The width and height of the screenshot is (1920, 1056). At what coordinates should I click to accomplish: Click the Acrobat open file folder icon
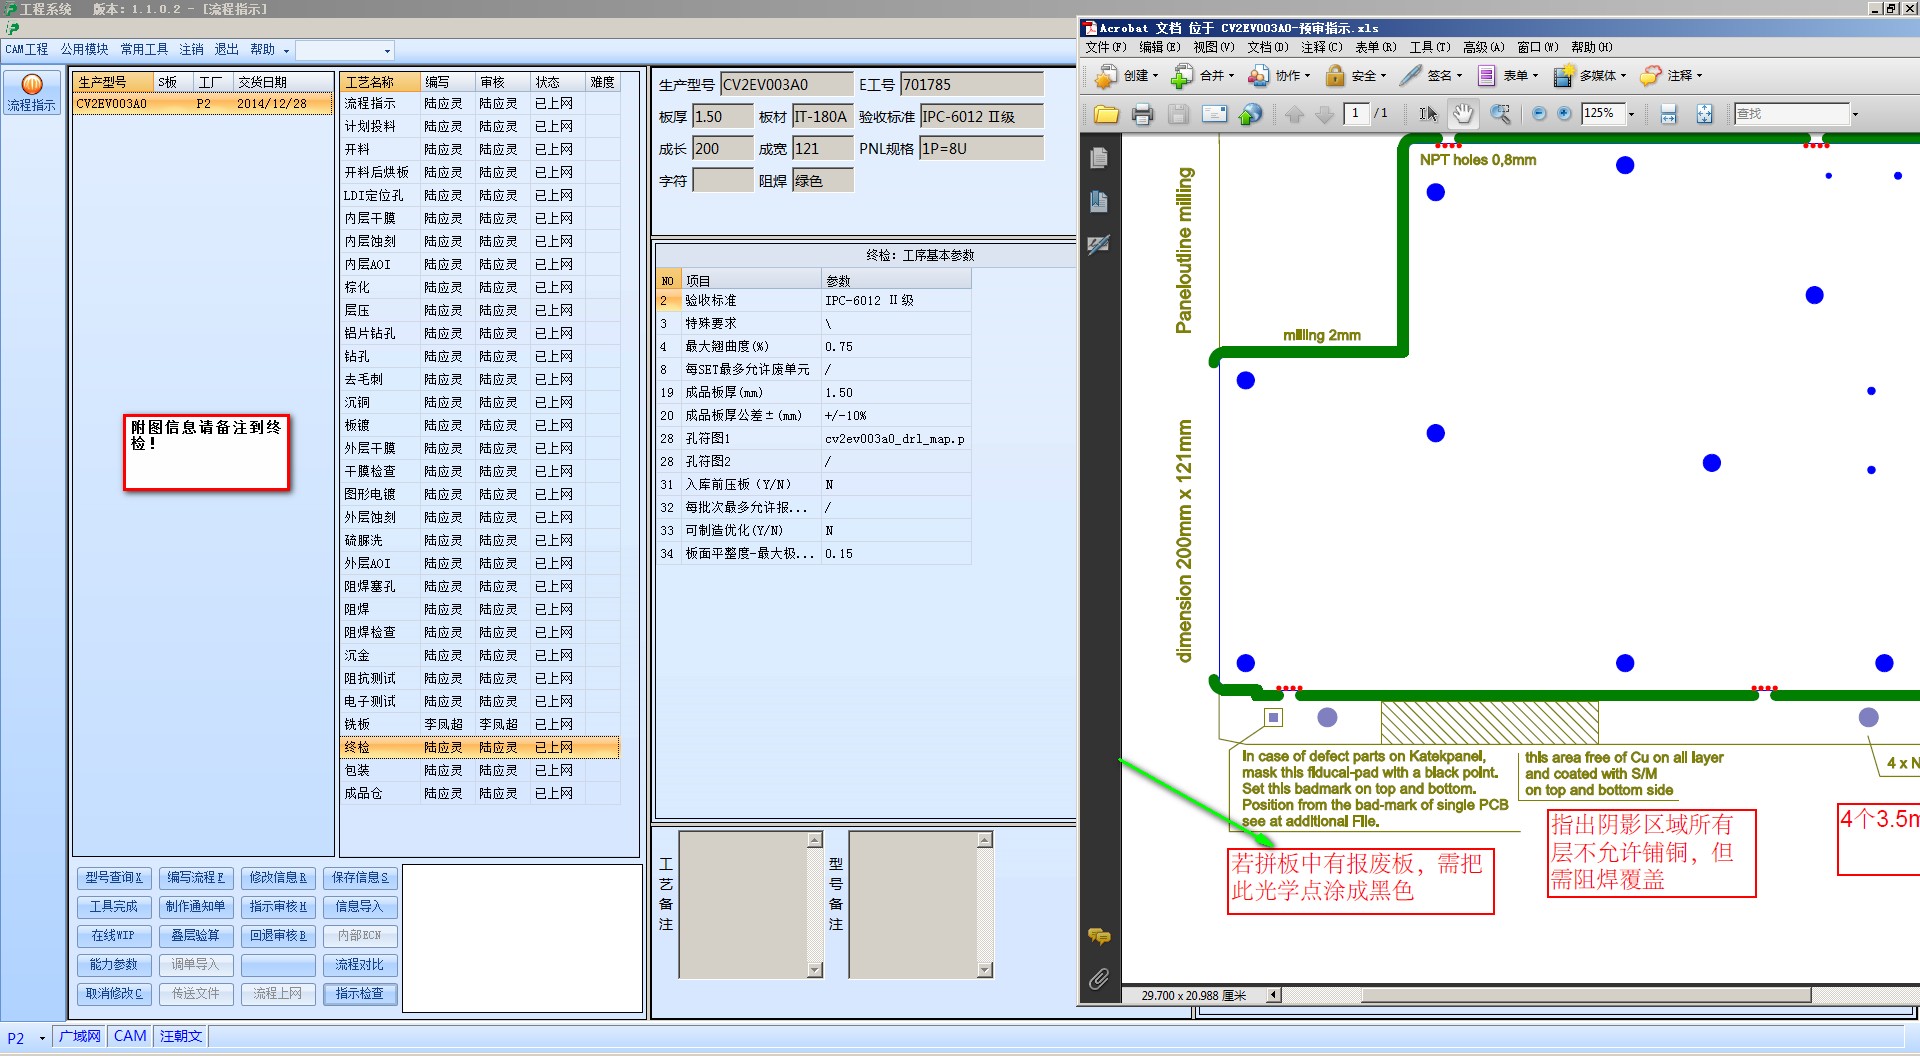click(x=1106, y=114)
